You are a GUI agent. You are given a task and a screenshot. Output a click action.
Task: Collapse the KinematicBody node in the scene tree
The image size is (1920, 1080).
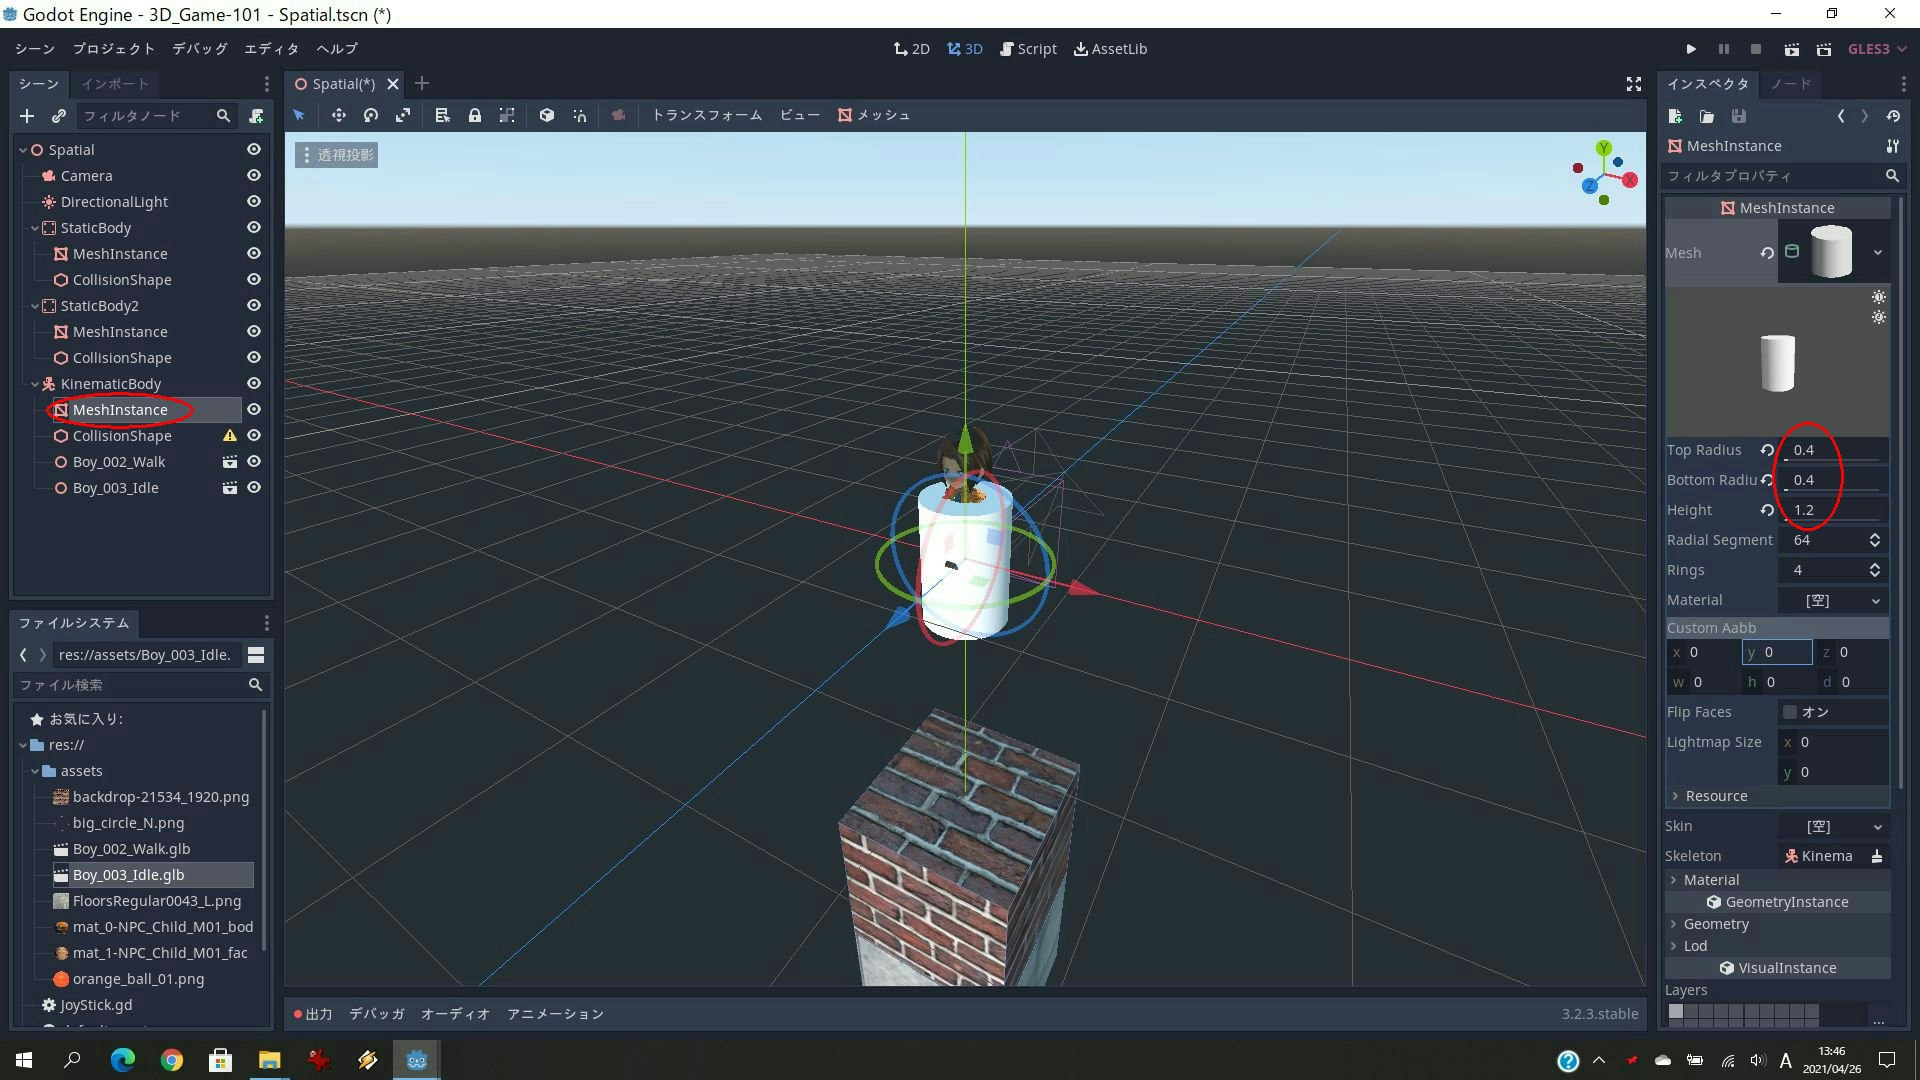click(x=33, y=383)
